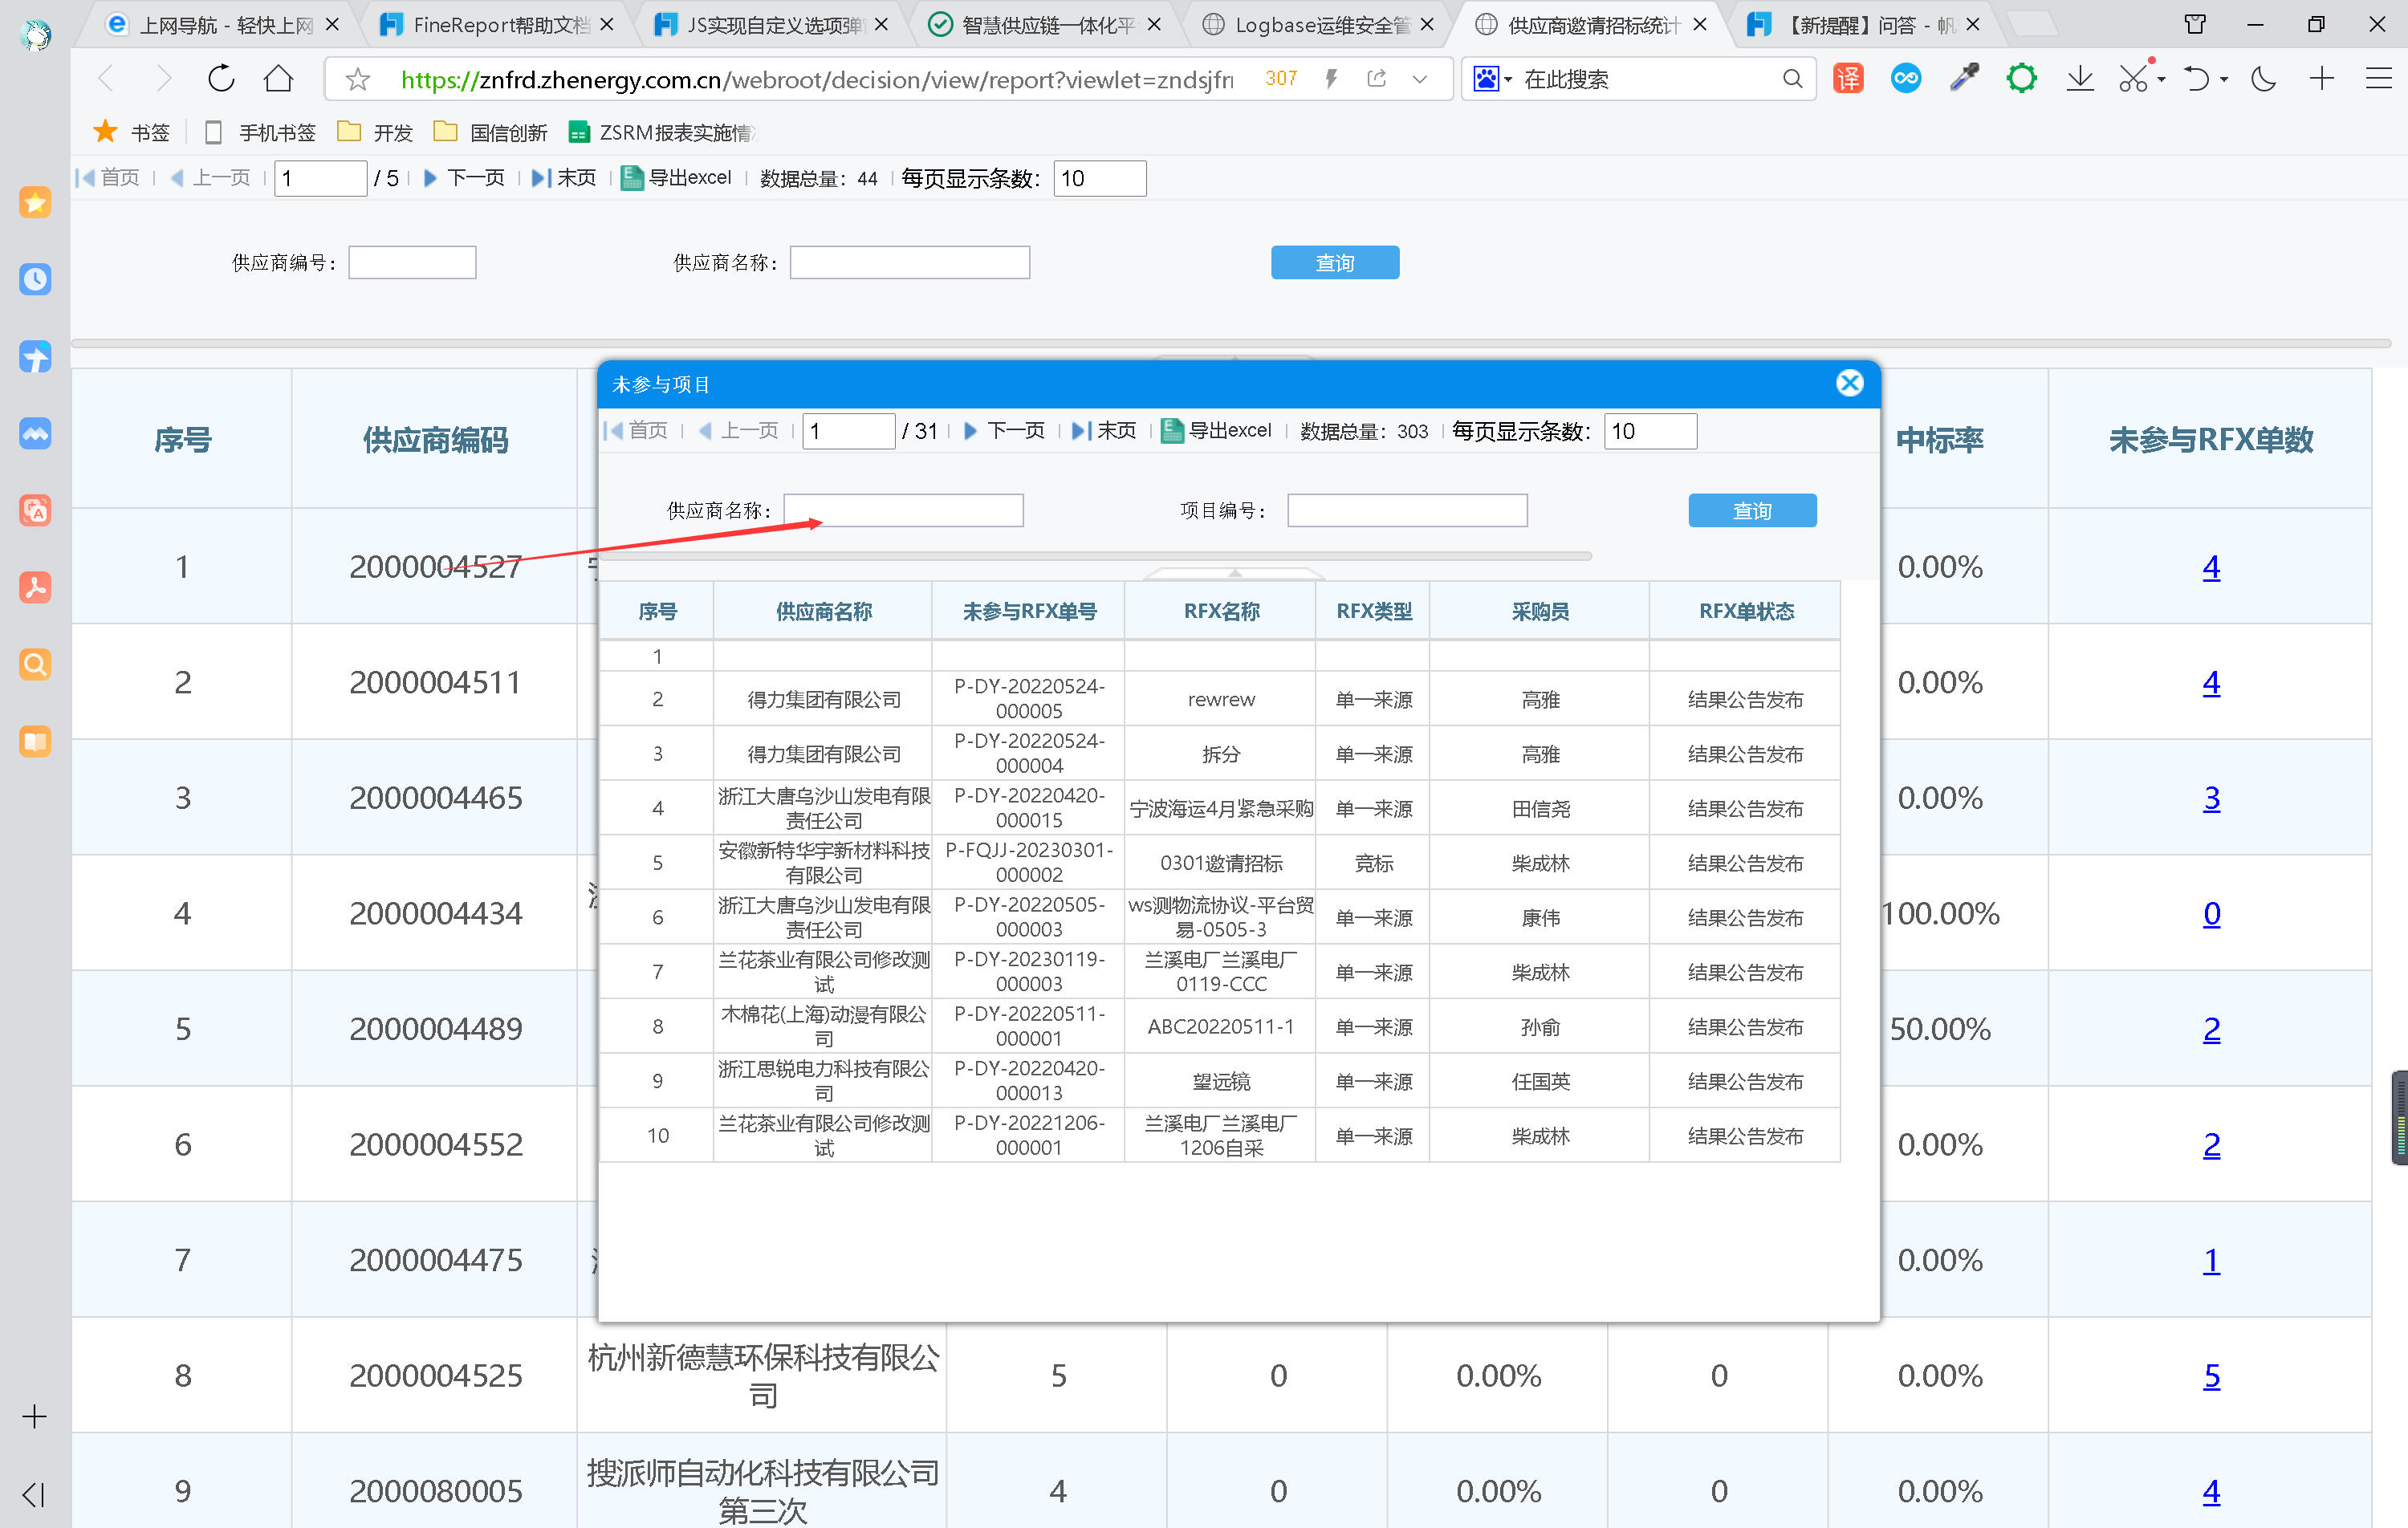
Task: Open the 国信创新 bookmarks folder
Action: [x=491, y=132]
